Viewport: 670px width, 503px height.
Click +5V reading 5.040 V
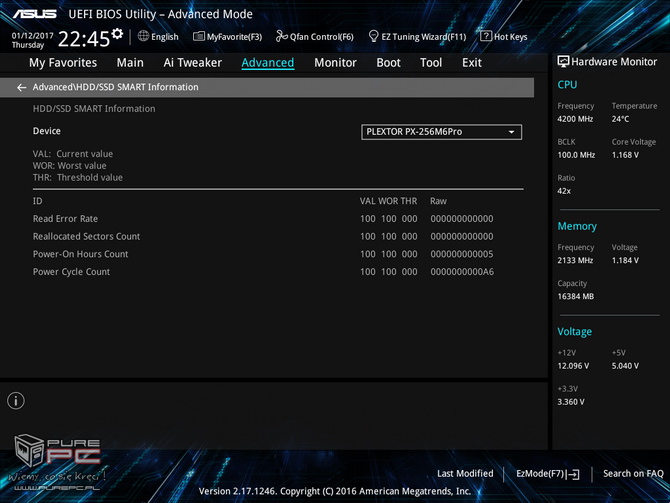[x=625, y=366]
